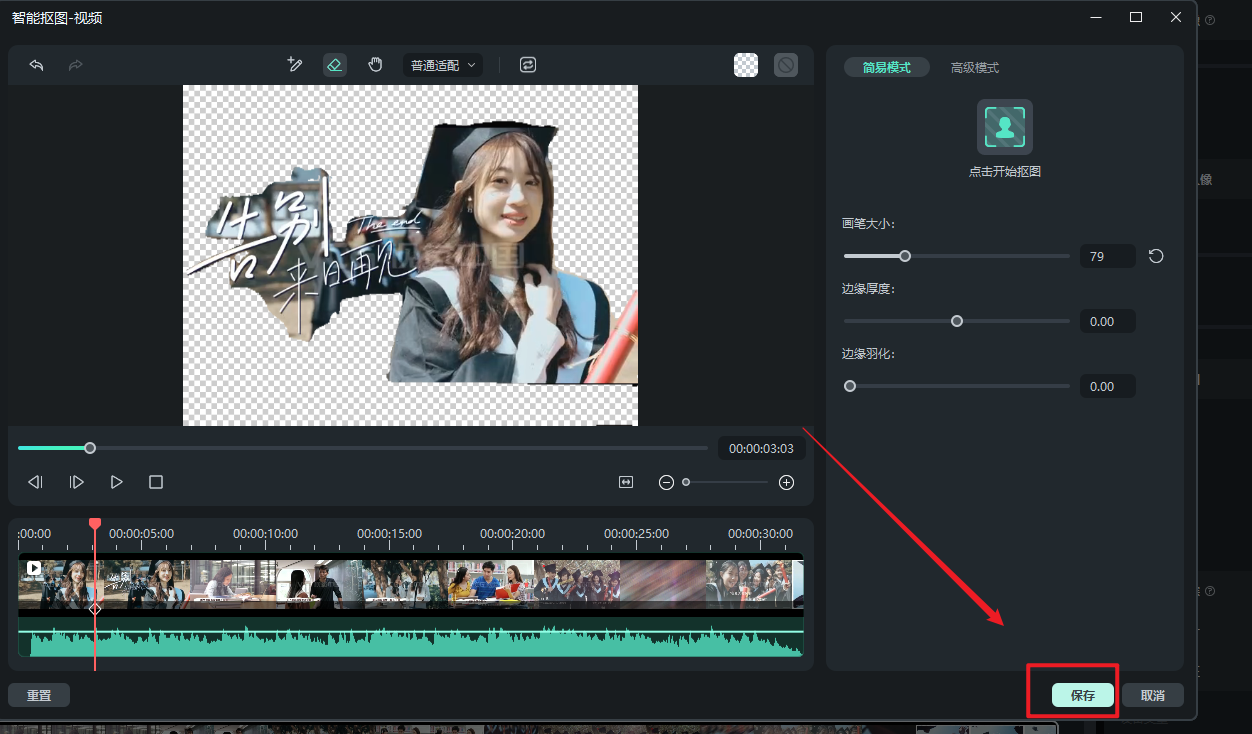Click the 边缘羽化 value field
Viewport: 1252px width, 734px height.
1107,386
